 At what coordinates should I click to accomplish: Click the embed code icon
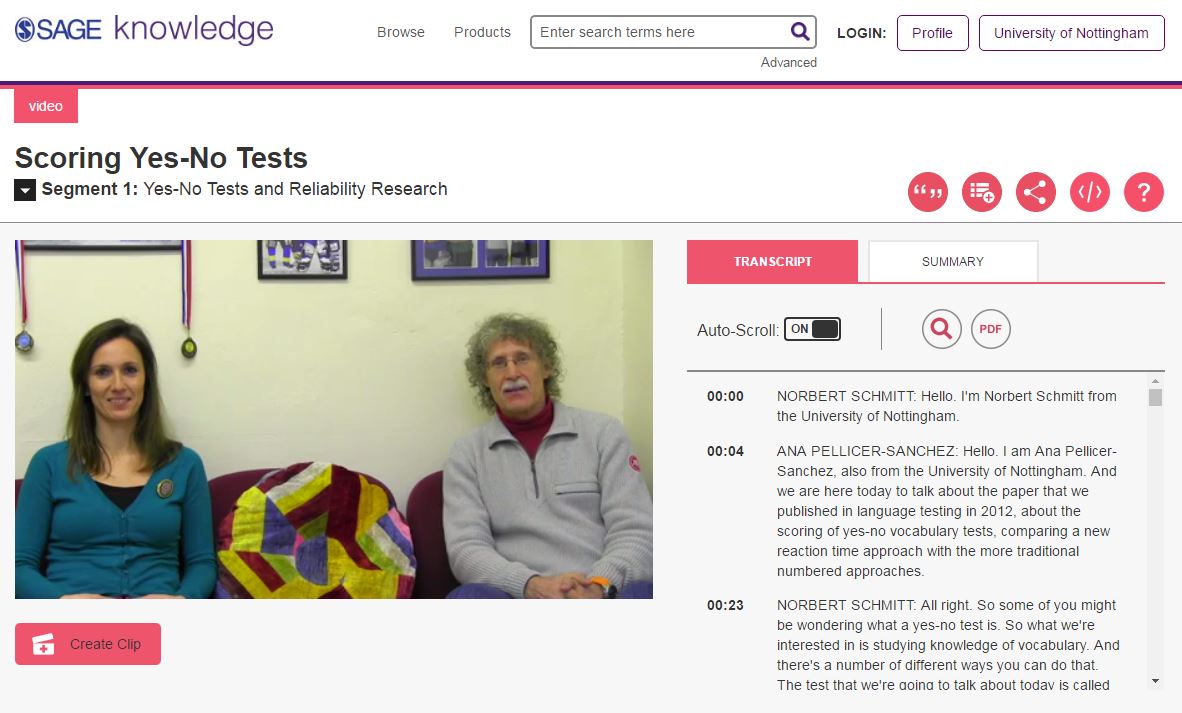(1089, 192)
